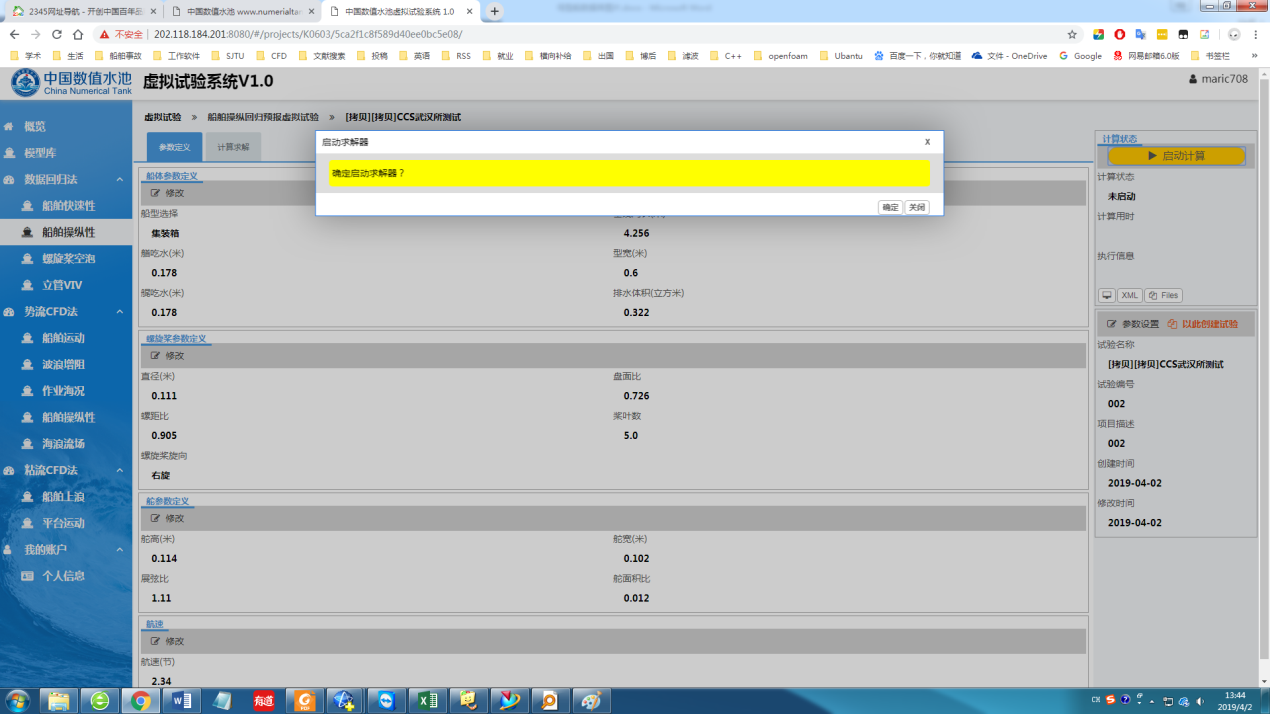This screenshot has height=714, width=1270.
Task: Open 概览 home item in sidebar
Action: [35, 127]
